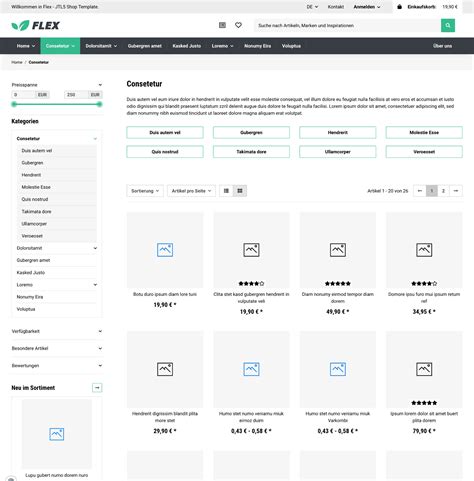
Task: Click Takimata dore category button
Action: (x=251, y=152)
